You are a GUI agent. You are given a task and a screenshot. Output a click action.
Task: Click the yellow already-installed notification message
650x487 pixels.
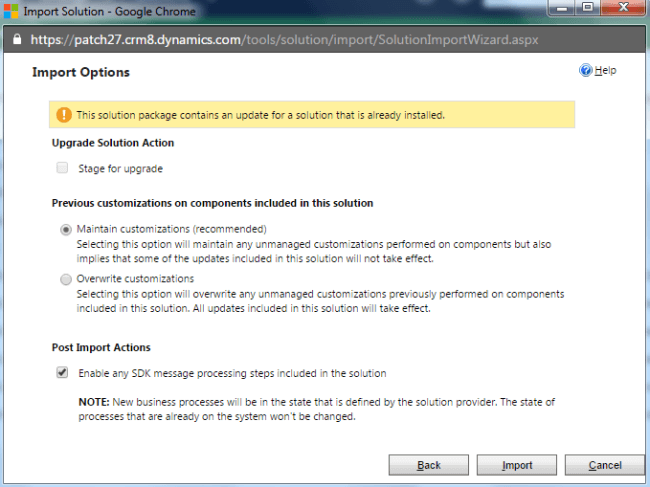pos(260,114)
